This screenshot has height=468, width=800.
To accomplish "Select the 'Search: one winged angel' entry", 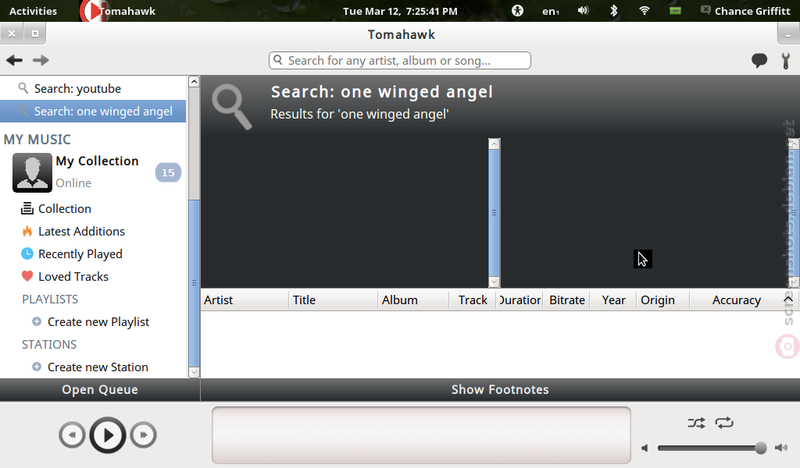I will point(93,111).
